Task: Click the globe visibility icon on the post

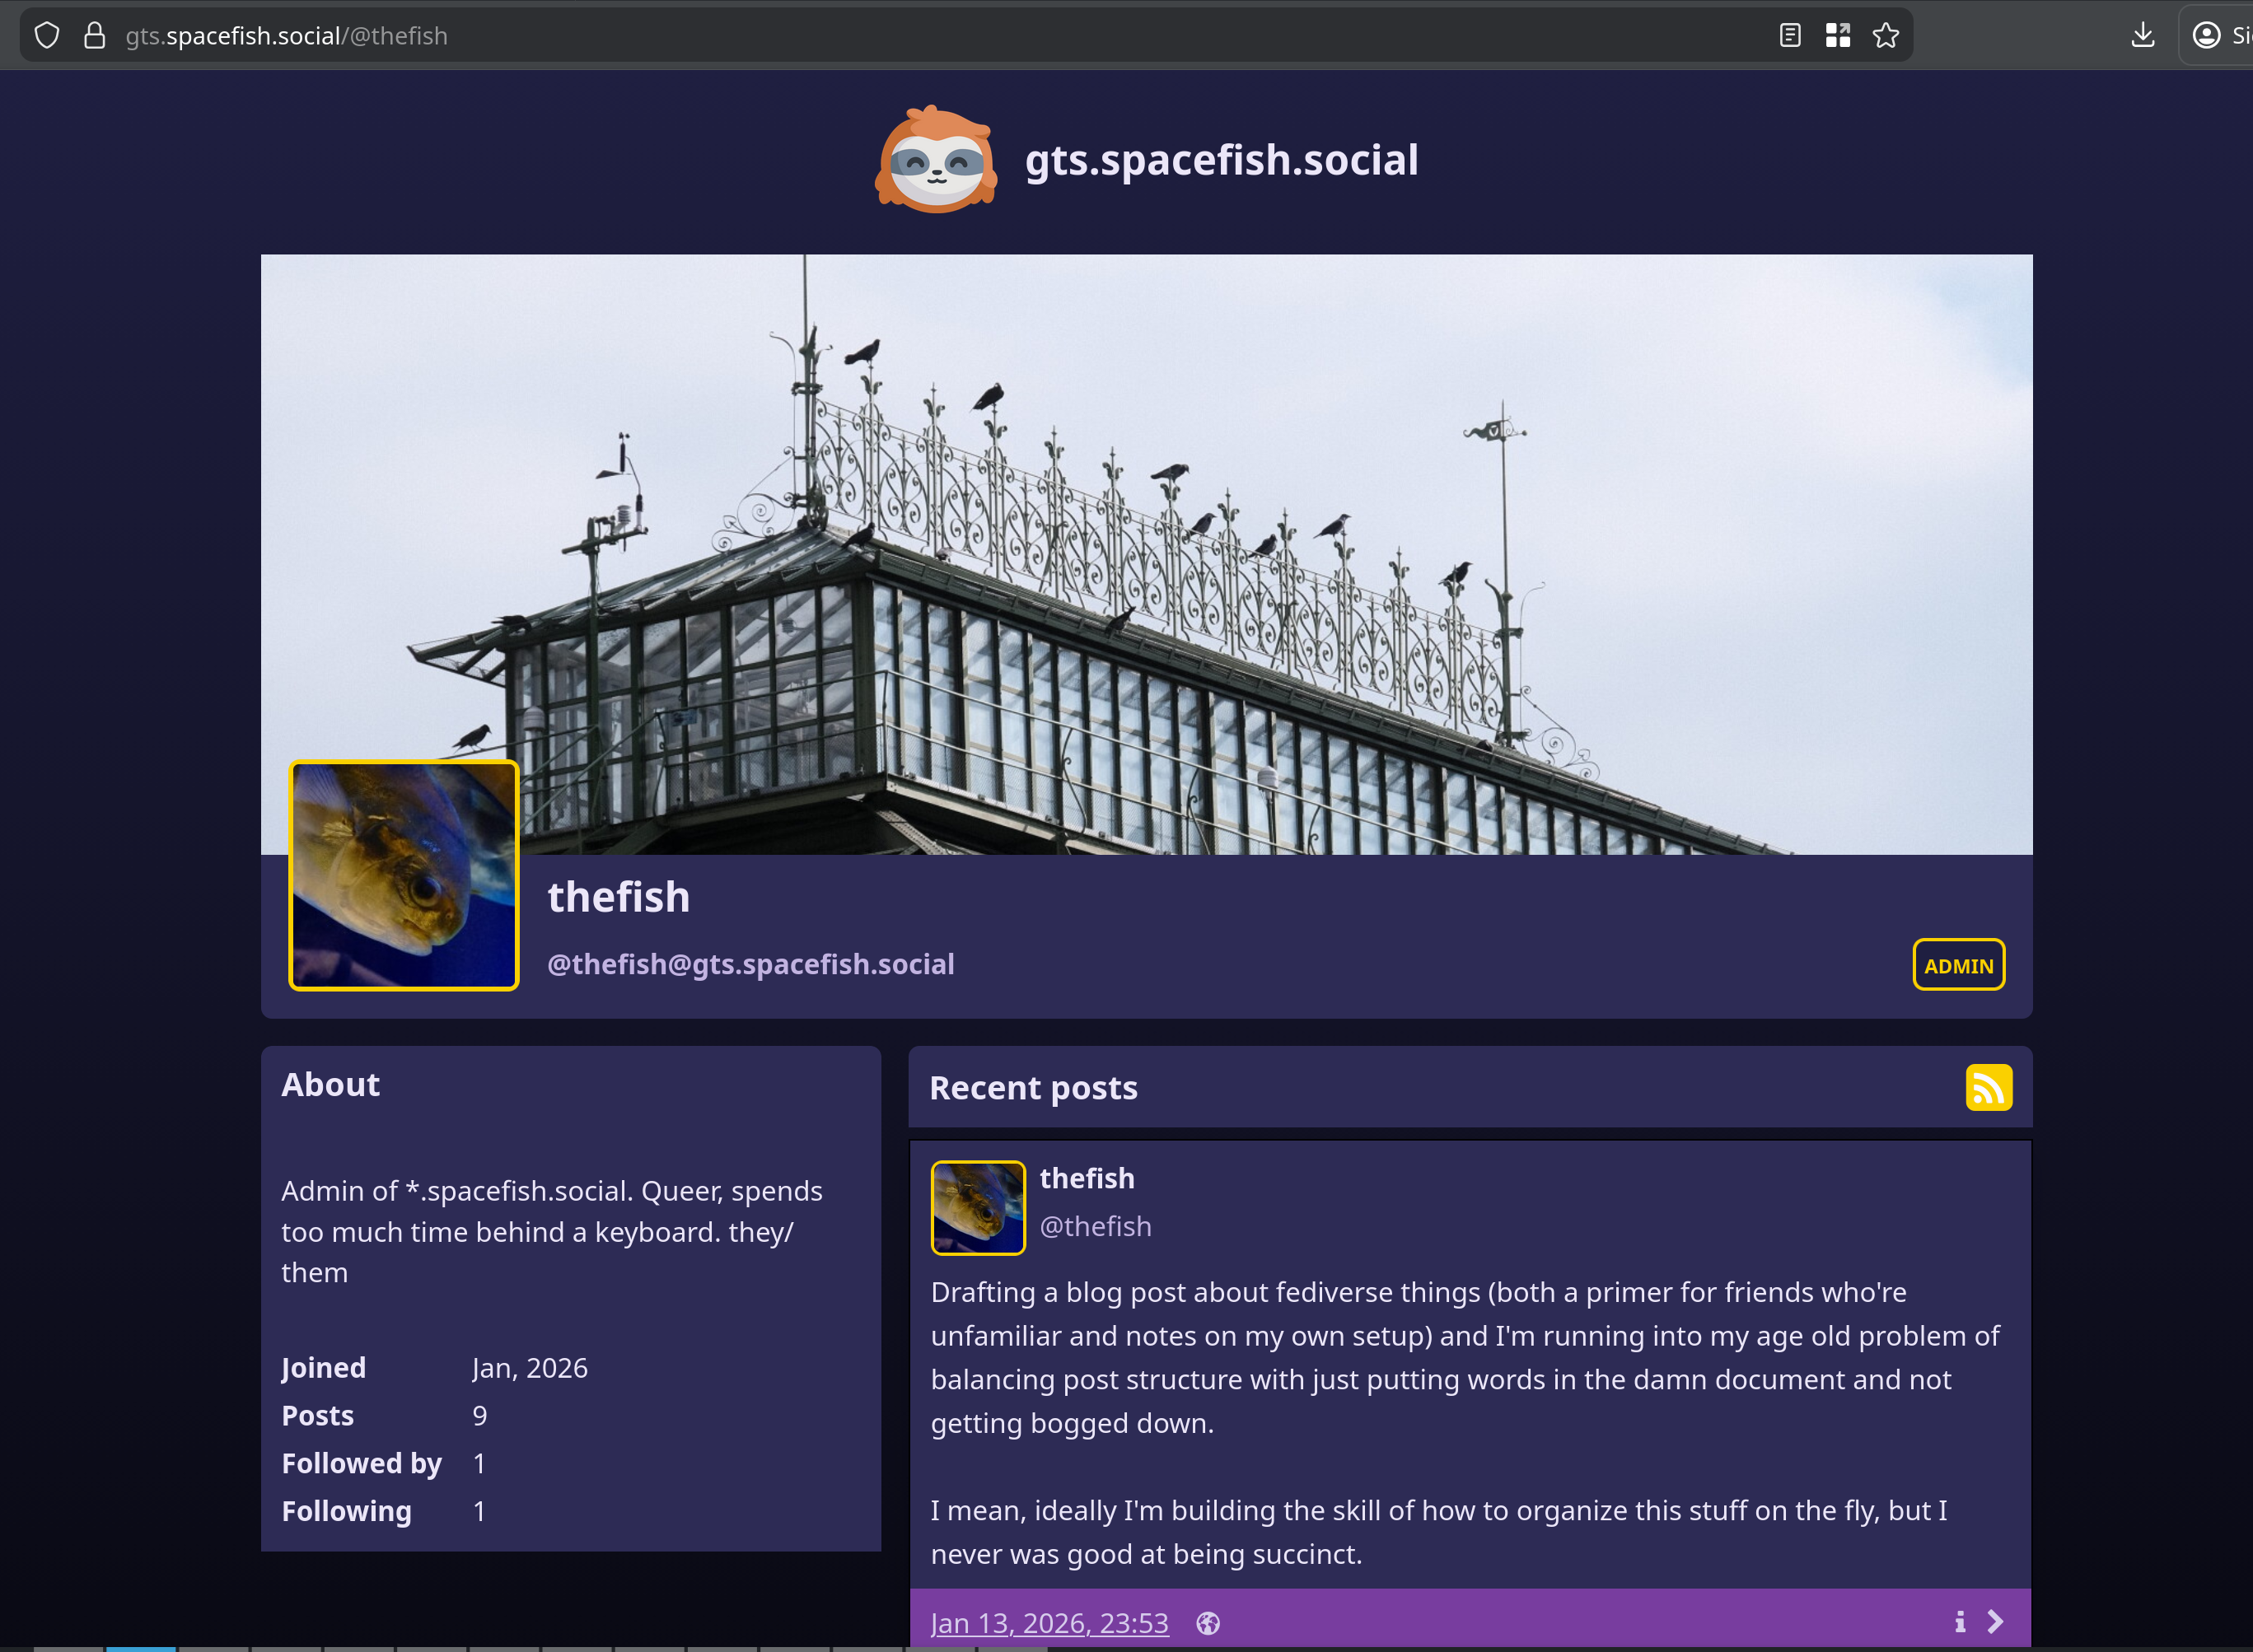Action: (x=1208, y=1622)
